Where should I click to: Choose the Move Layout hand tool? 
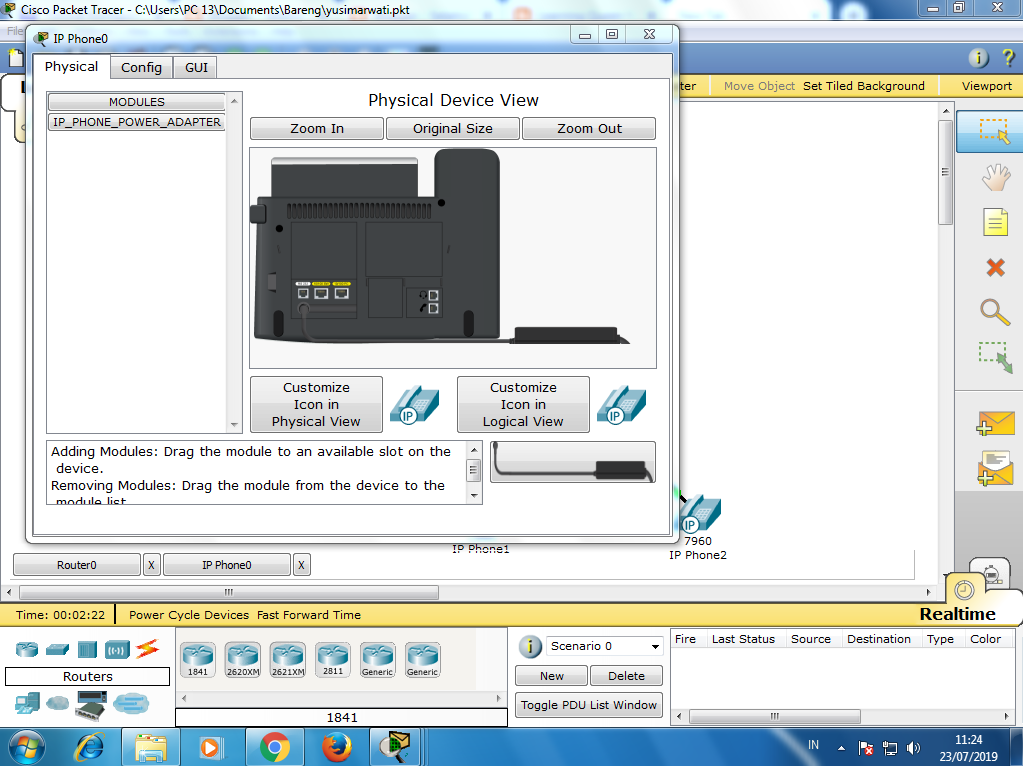995,177
